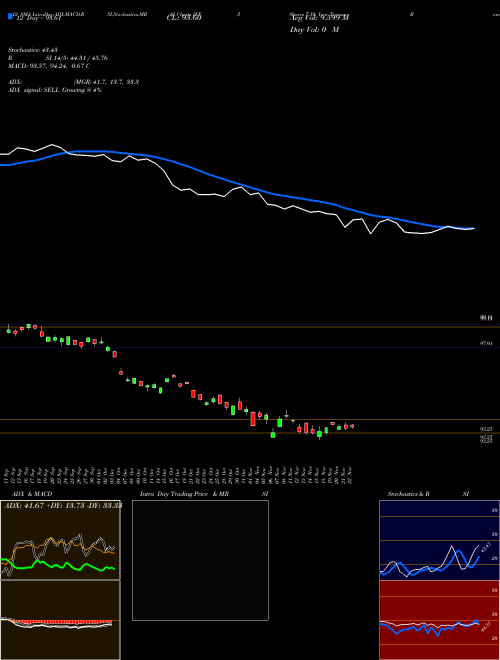500x660 pixels.
Task: Click the 97.91 price level label
Action: click(x=486, y=344)
